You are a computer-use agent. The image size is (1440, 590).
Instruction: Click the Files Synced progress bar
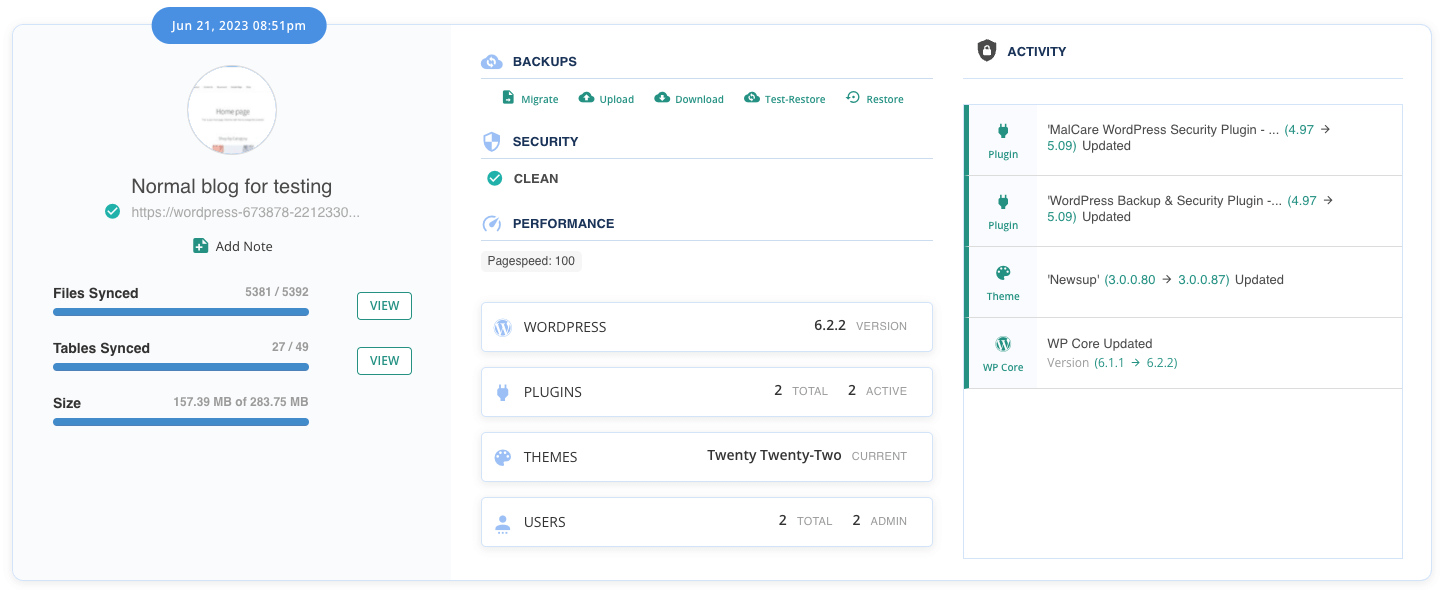pos(181,312)
